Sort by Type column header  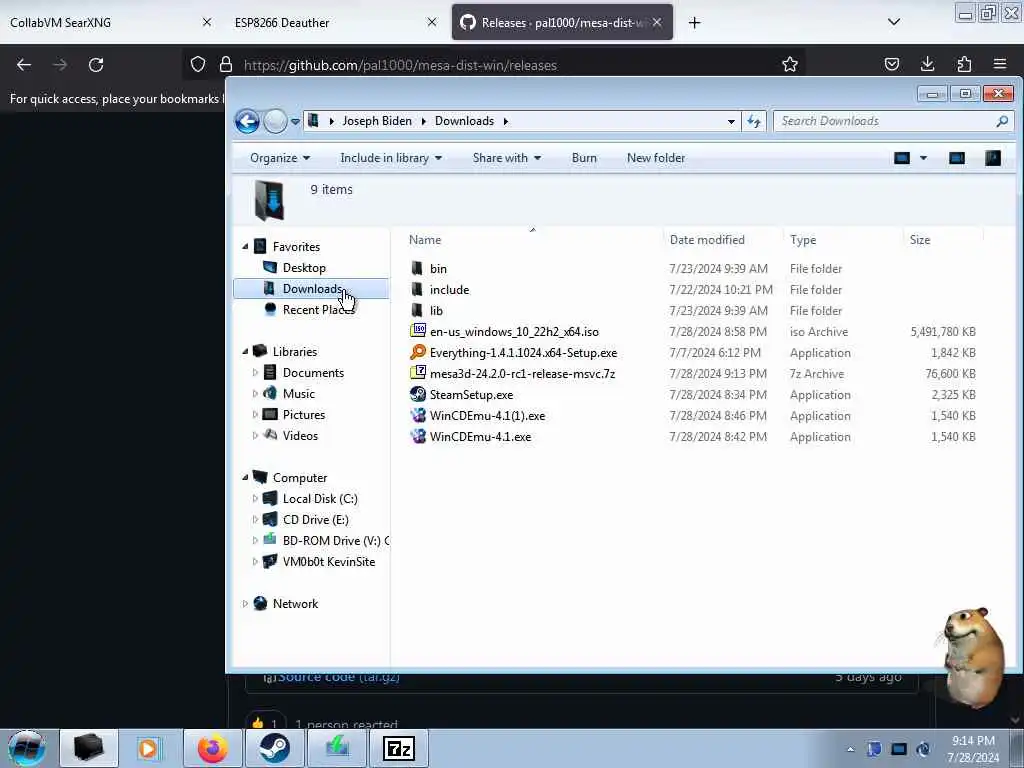click(x=842, y=240)
